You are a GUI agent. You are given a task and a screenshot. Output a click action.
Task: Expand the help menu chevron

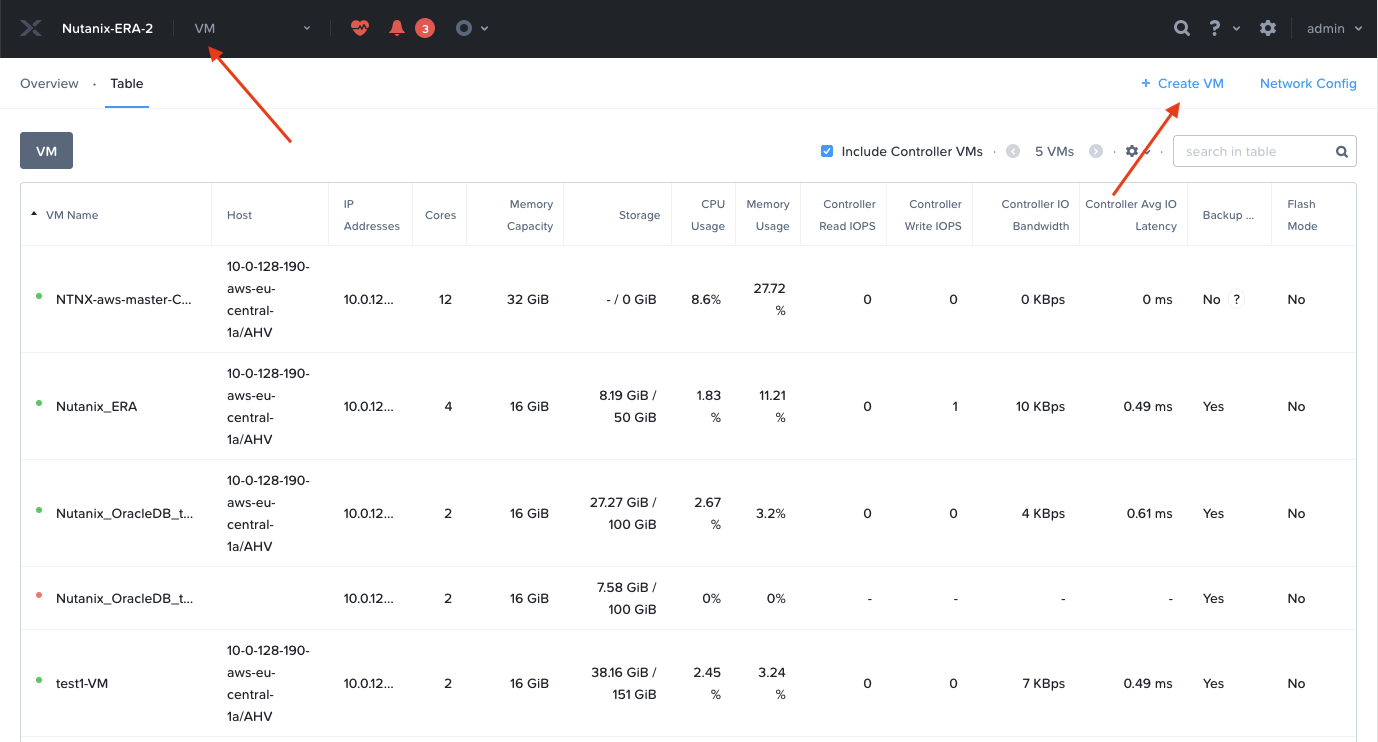tap(1237, 28)
